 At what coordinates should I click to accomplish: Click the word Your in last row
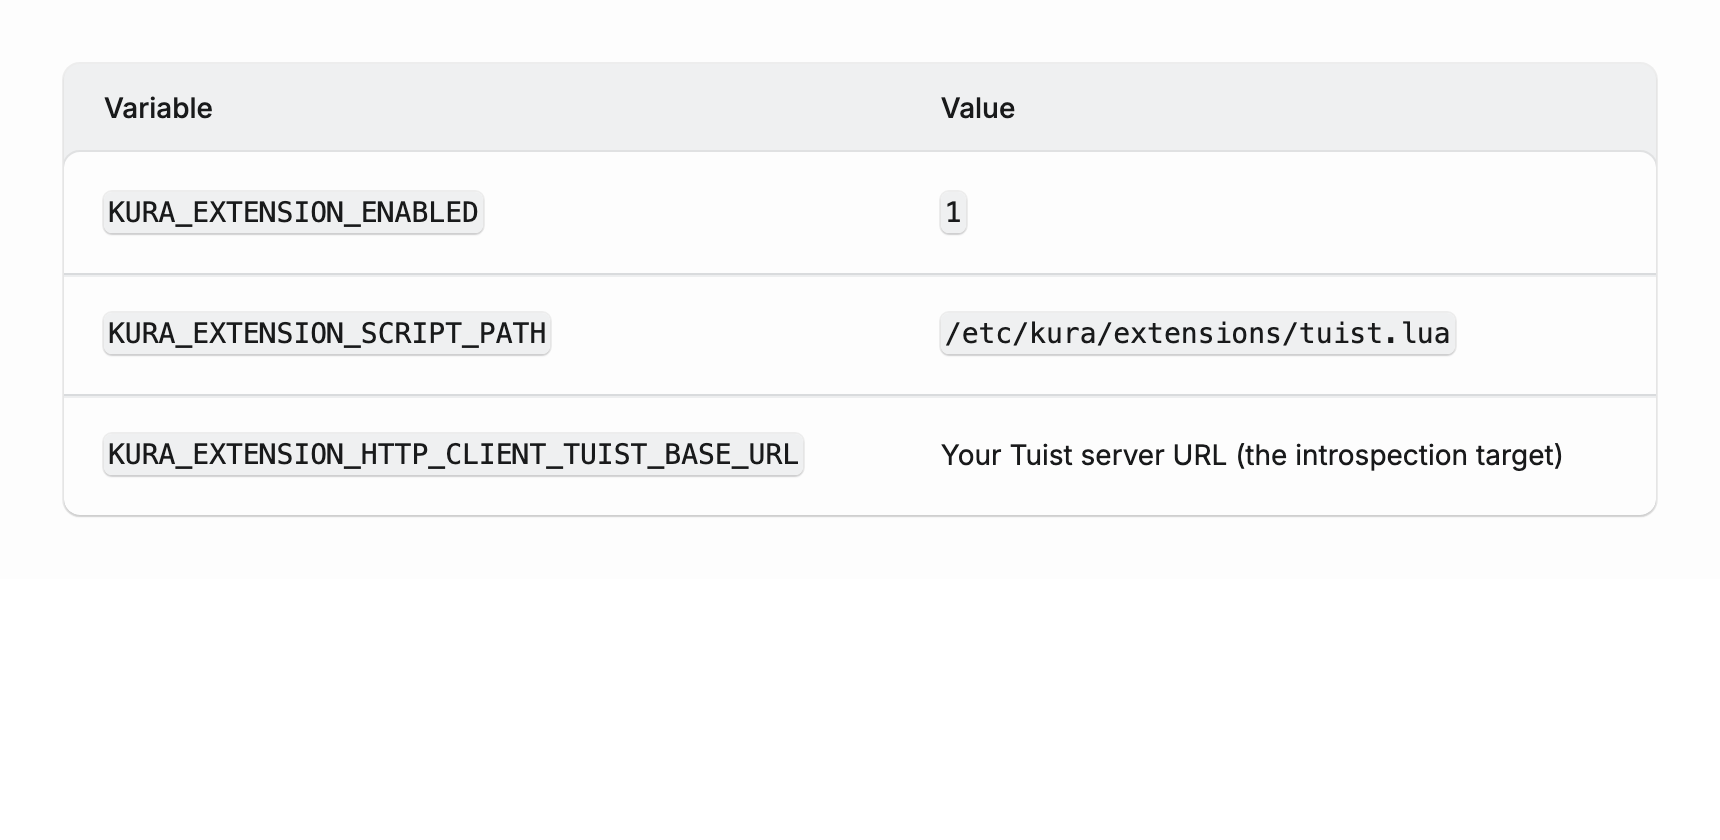pos(971,455)
